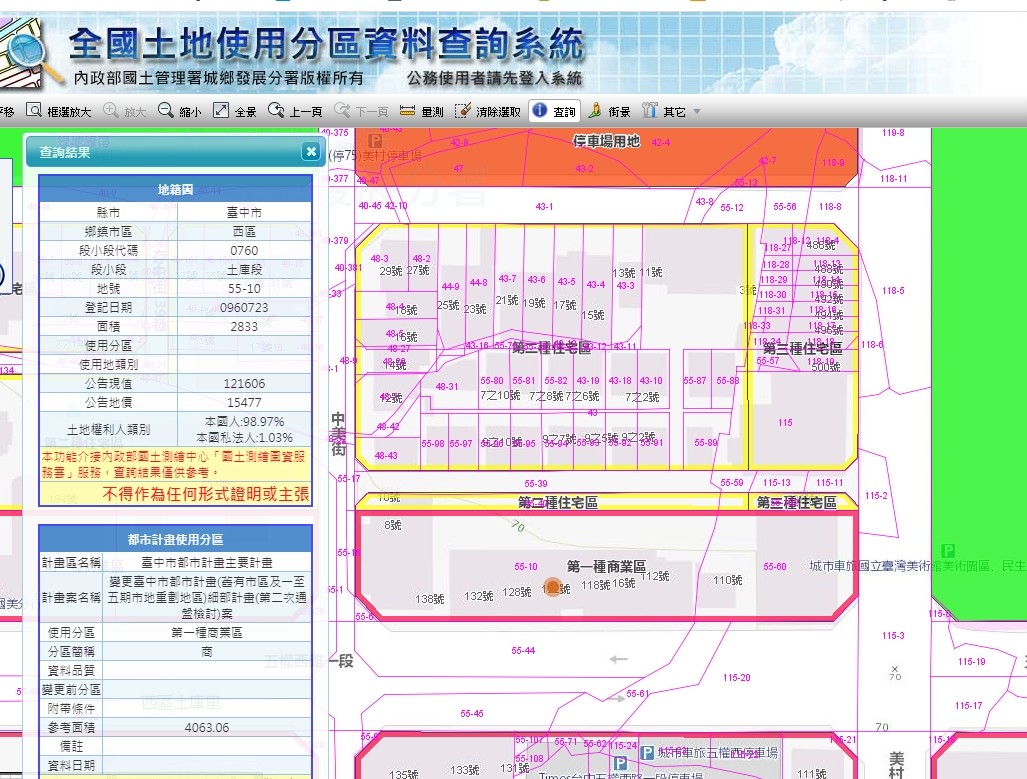Click 清除選取 to clear selection
This screenshot has height=779, width=1027.
point(487,111)
